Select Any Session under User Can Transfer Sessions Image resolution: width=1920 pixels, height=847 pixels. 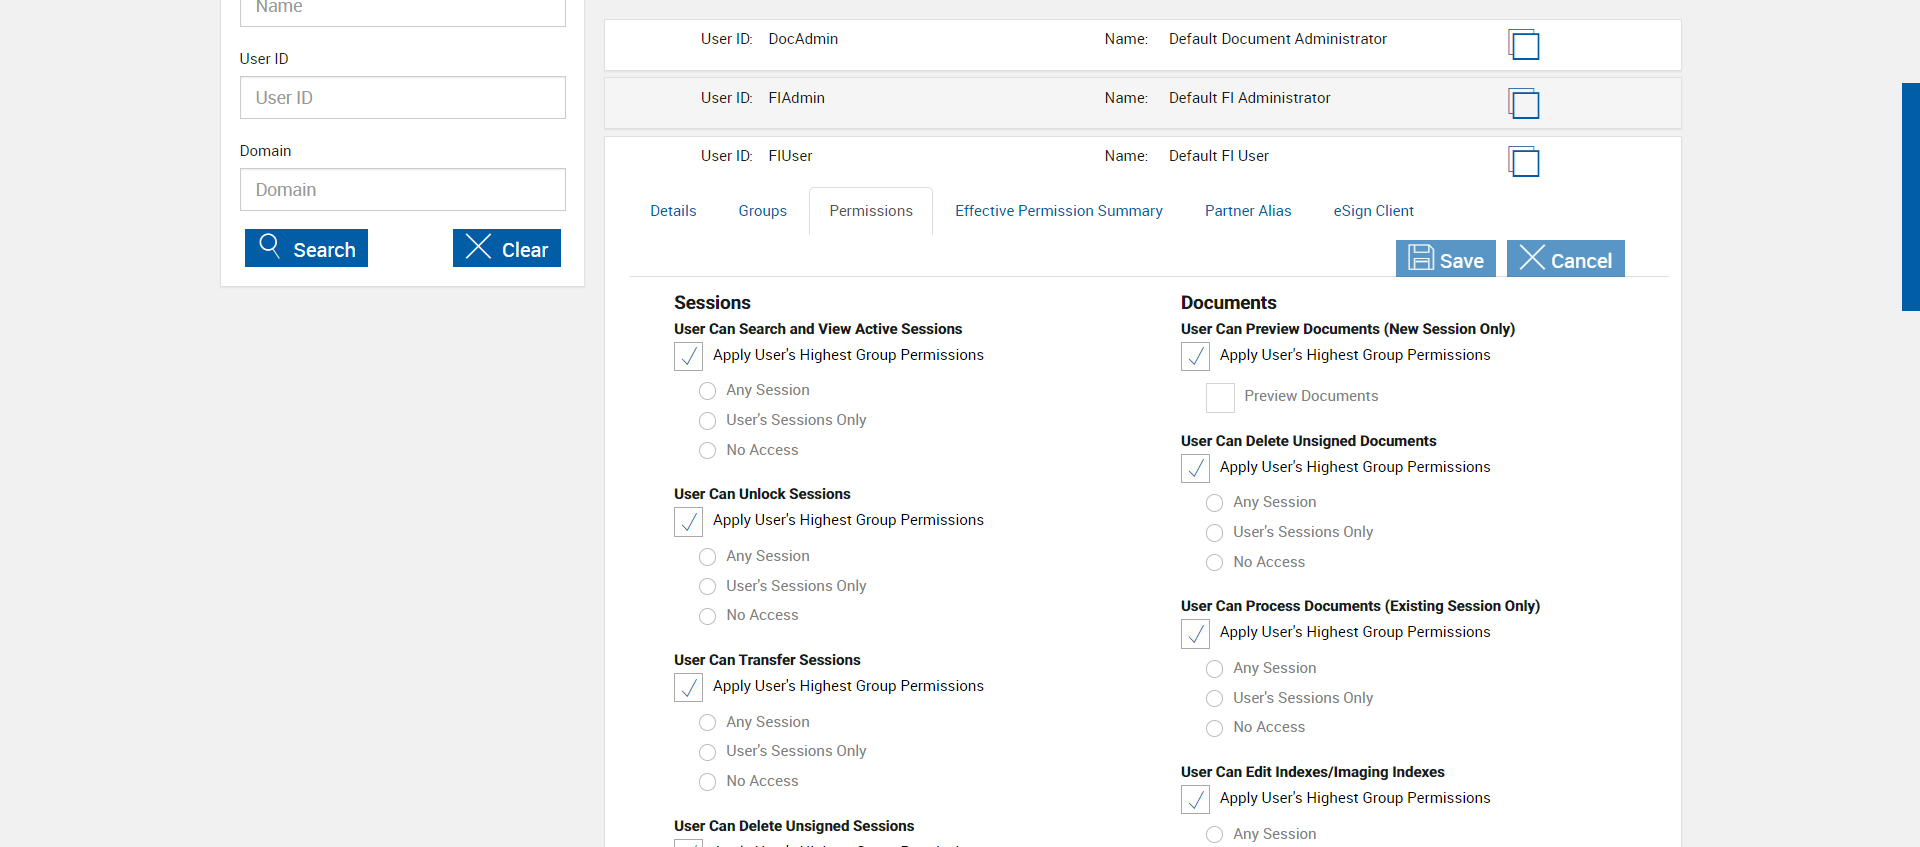pyautogui.click(x=708, y=722)
